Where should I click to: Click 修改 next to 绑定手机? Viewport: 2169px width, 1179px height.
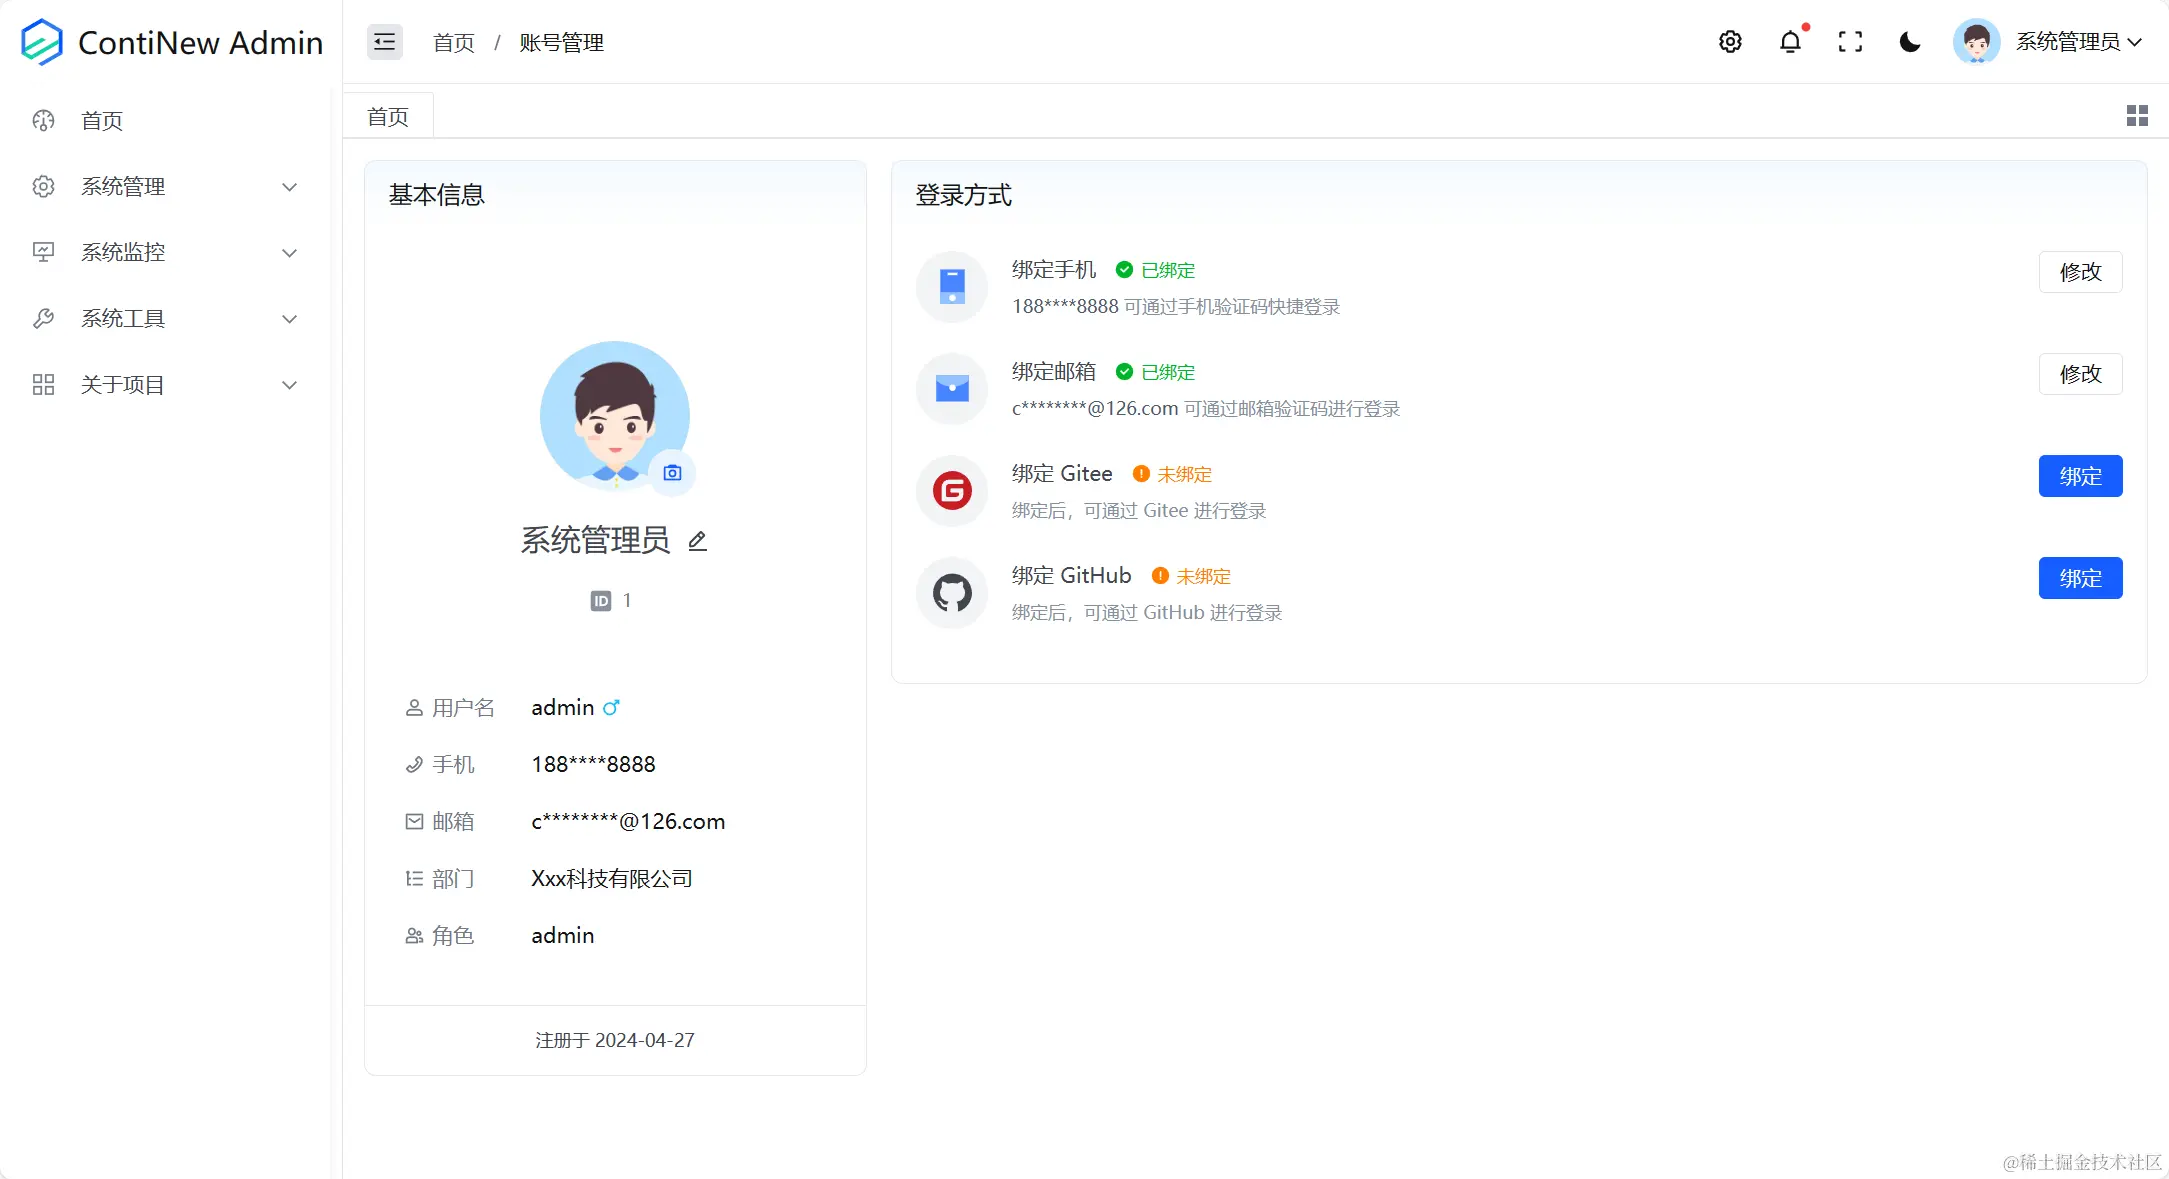point(2080,271)
